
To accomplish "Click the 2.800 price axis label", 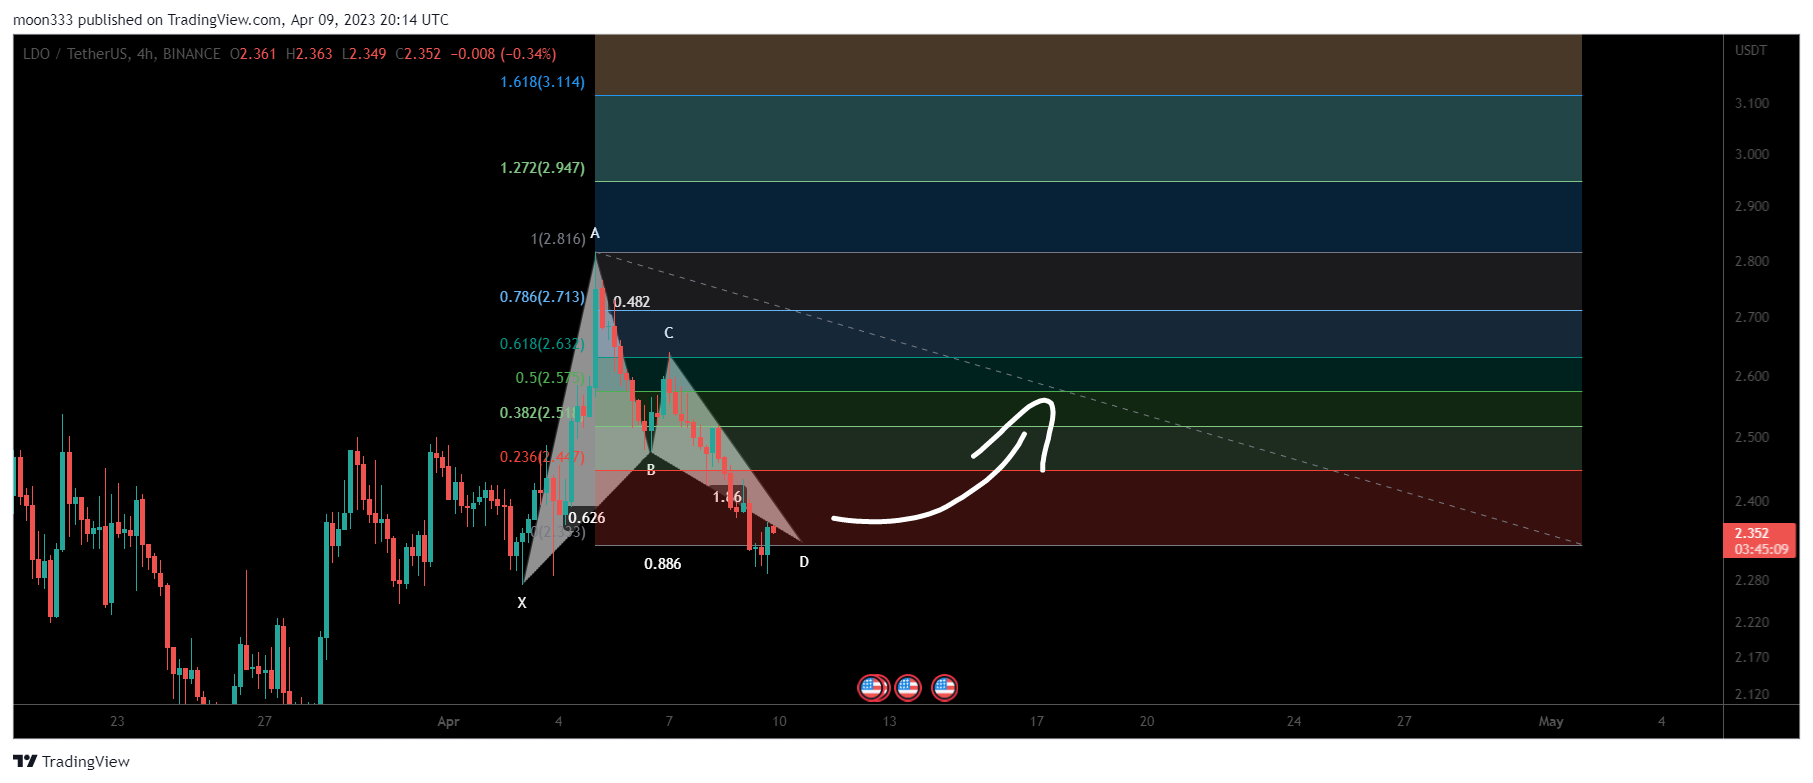I will (1751, 261).
